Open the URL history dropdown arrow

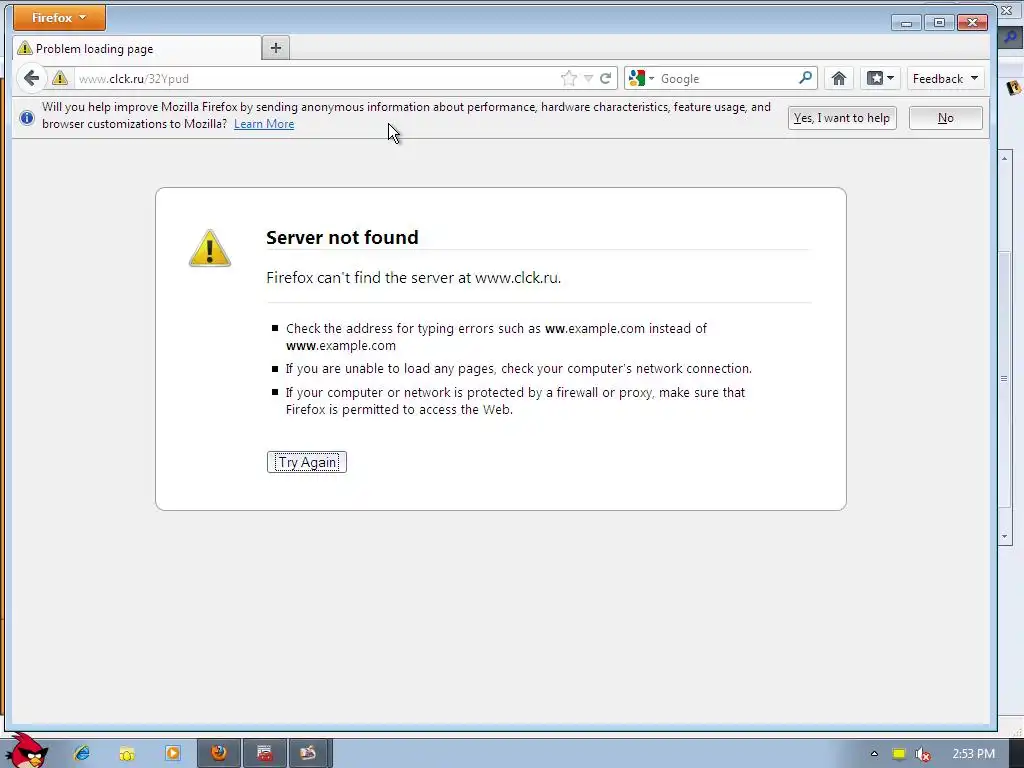pyautogui.click(x=588, y=78)
